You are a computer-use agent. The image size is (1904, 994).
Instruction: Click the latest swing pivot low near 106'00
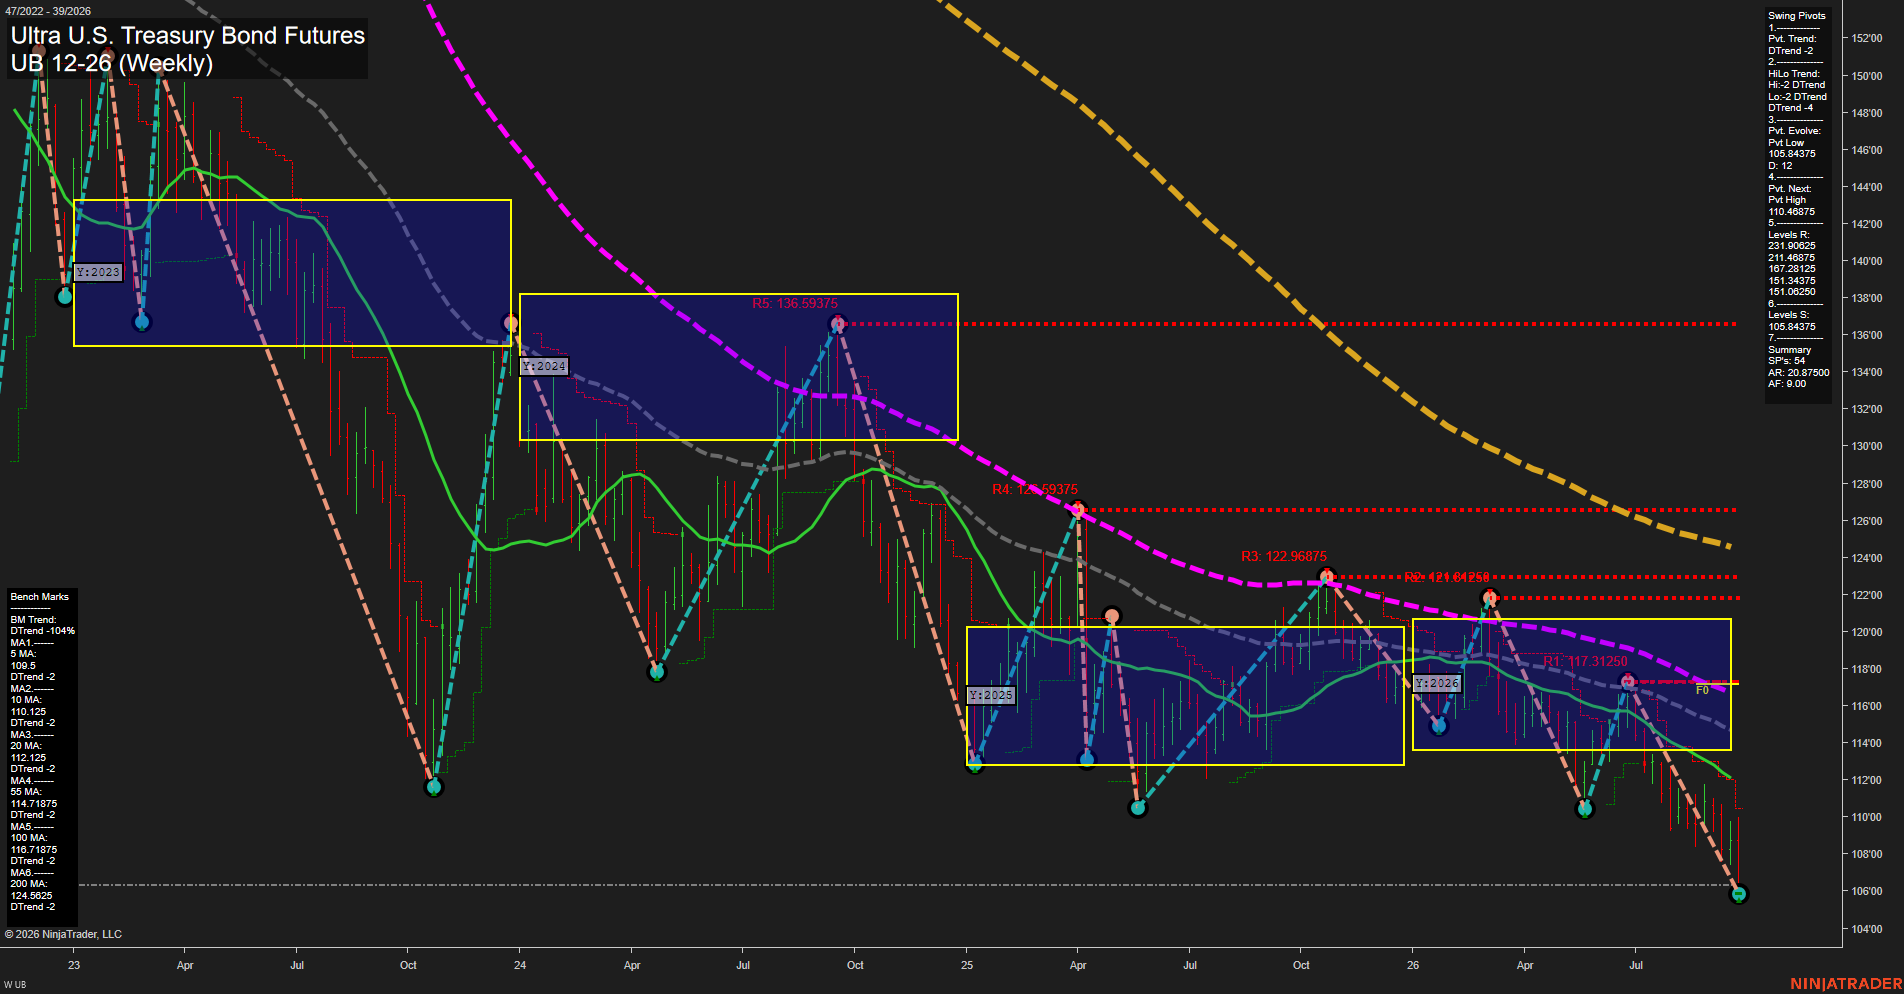click(1738, 894)
